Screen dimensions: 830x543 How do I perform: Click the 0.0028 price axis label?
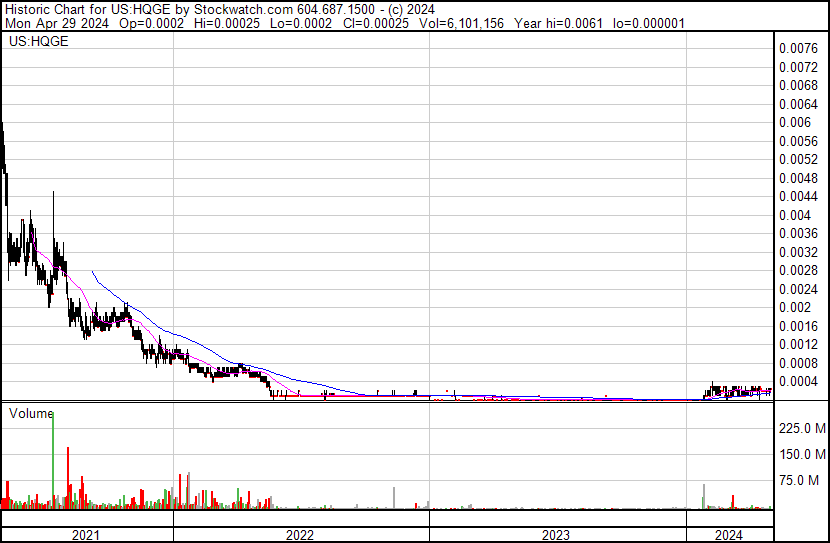point(798,270)
